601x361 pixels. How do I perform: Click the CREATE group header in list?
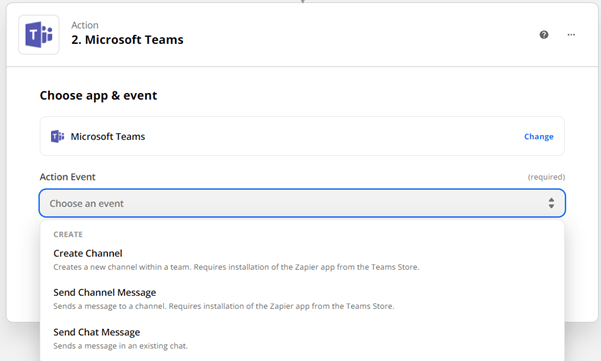coord(68,234)
